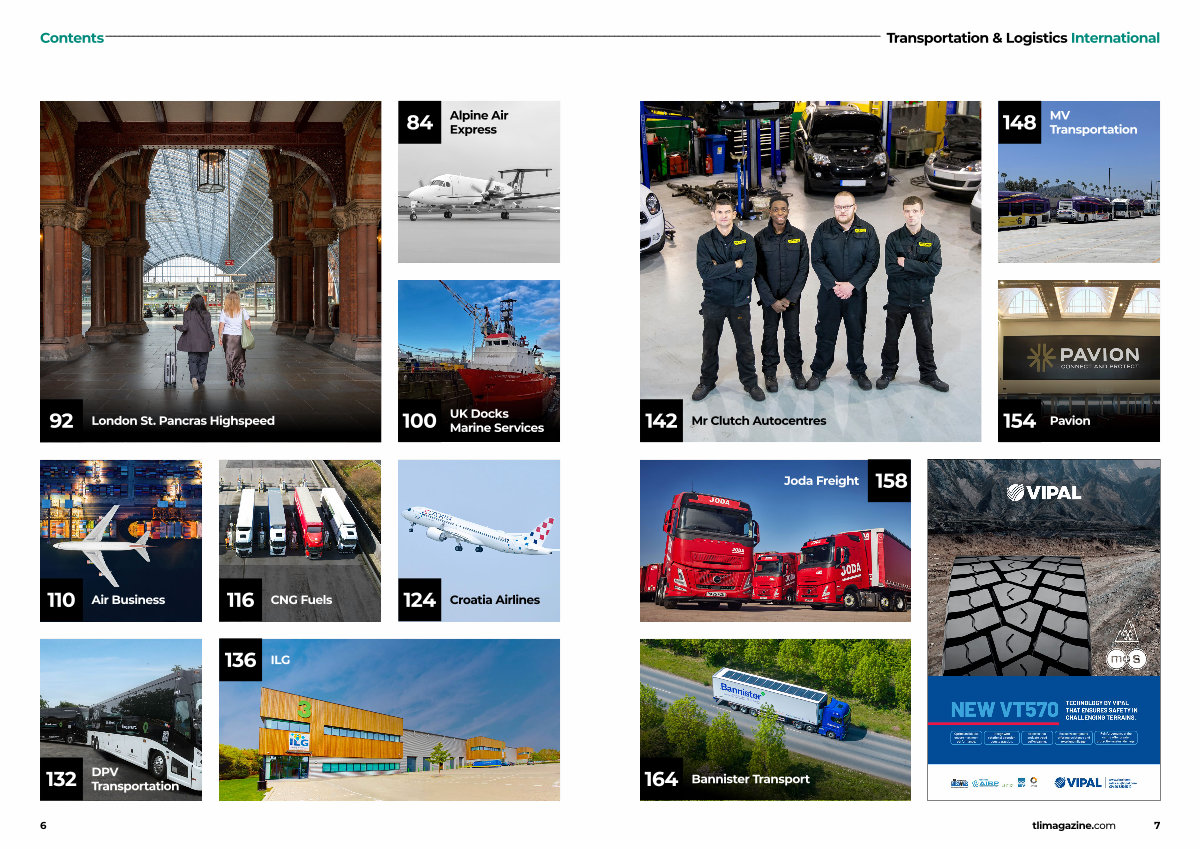Select page number badge 158
The image size is (1200, 849).
click(x=890, y=481)
